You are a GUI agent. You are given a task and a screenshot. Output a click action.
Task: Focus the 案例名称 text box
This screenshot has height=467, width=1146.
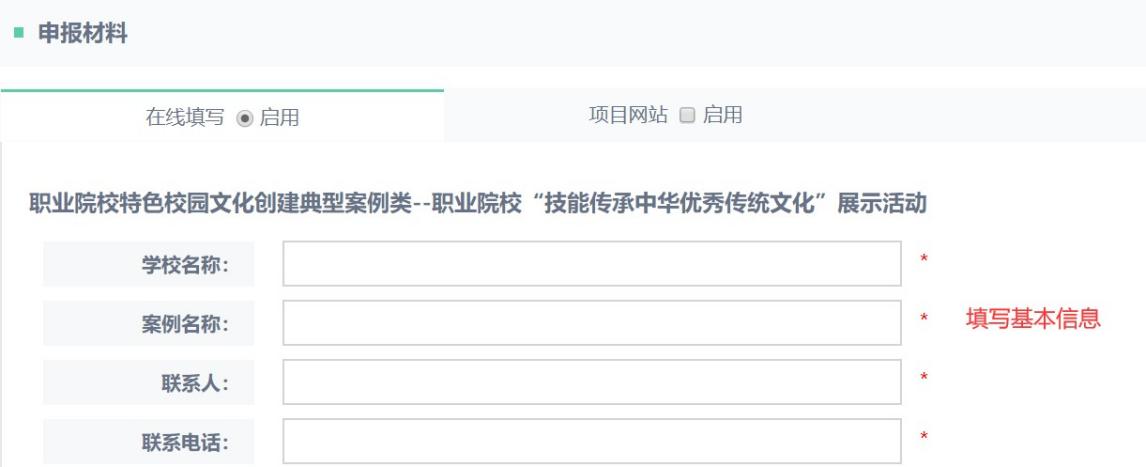tap(592, 323)
